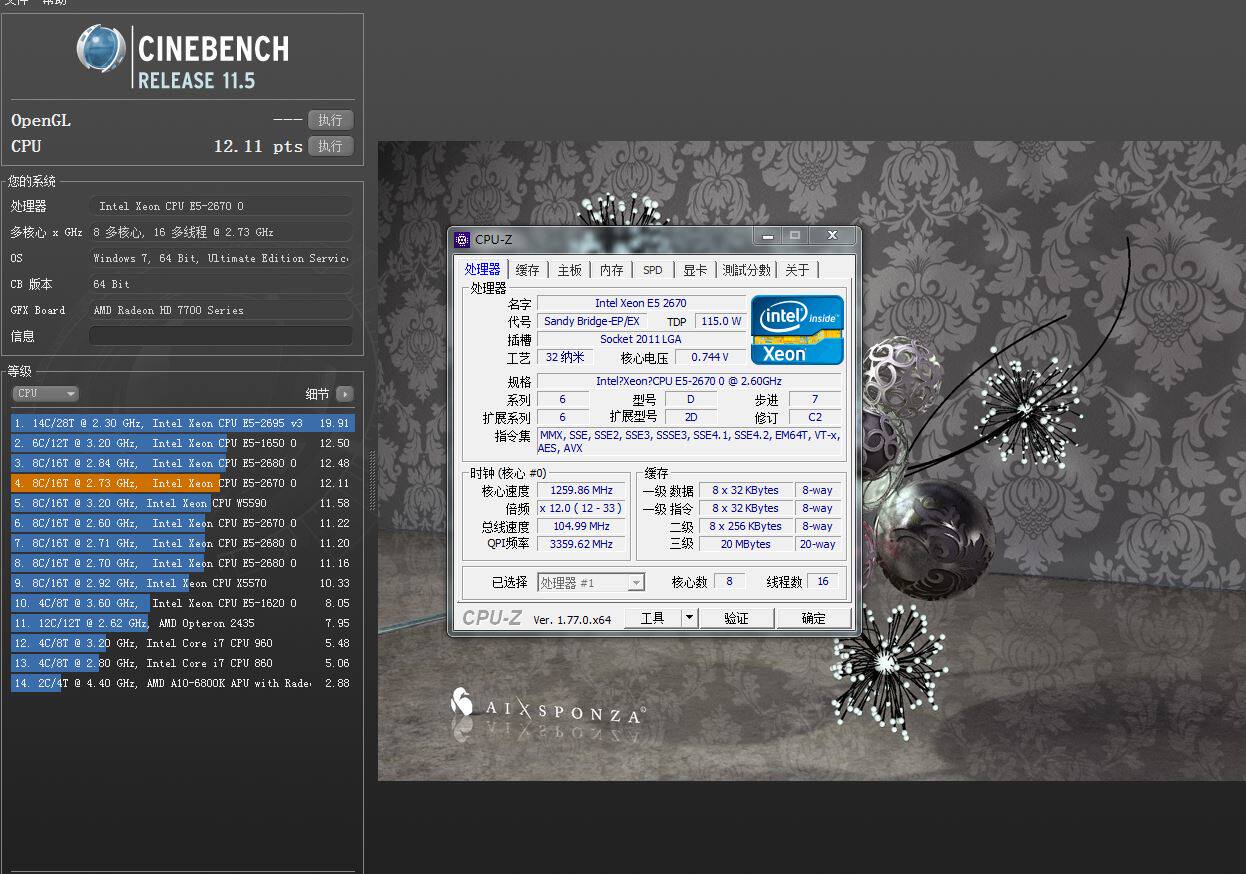Screen dimensions: 1246x874
Task: Switch to the 測試分數 tab in CPU-Z
Action: [747, 270]
